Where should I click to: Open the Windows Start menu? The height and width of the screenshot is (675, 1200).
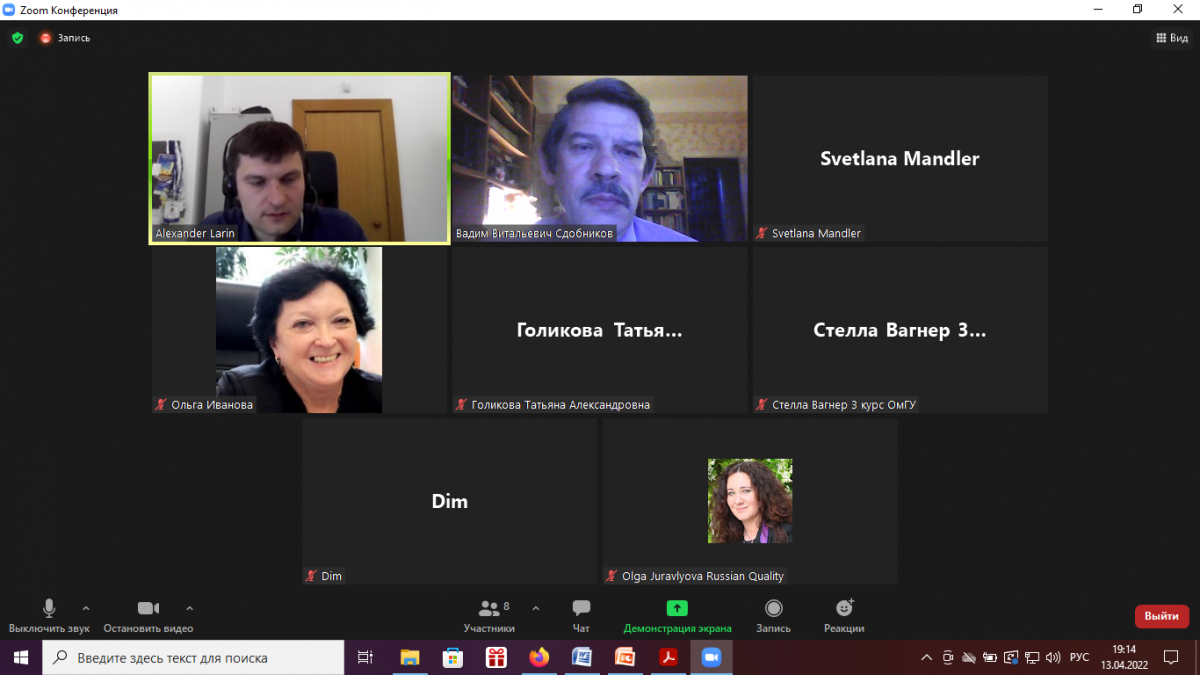tap(22, 658)
